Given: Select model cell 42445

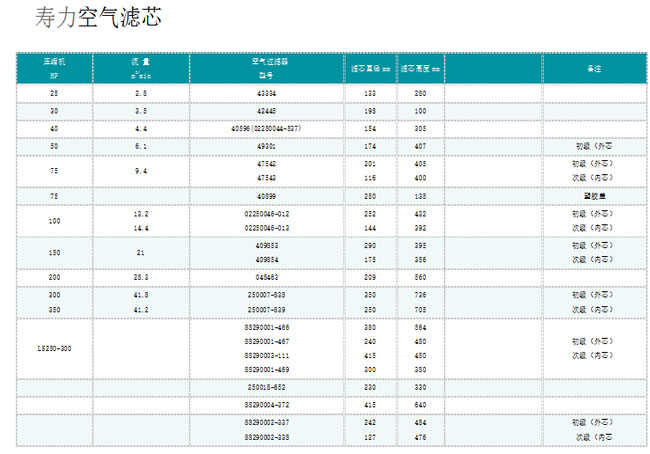Looking at the screenshot, I should 267,111.
